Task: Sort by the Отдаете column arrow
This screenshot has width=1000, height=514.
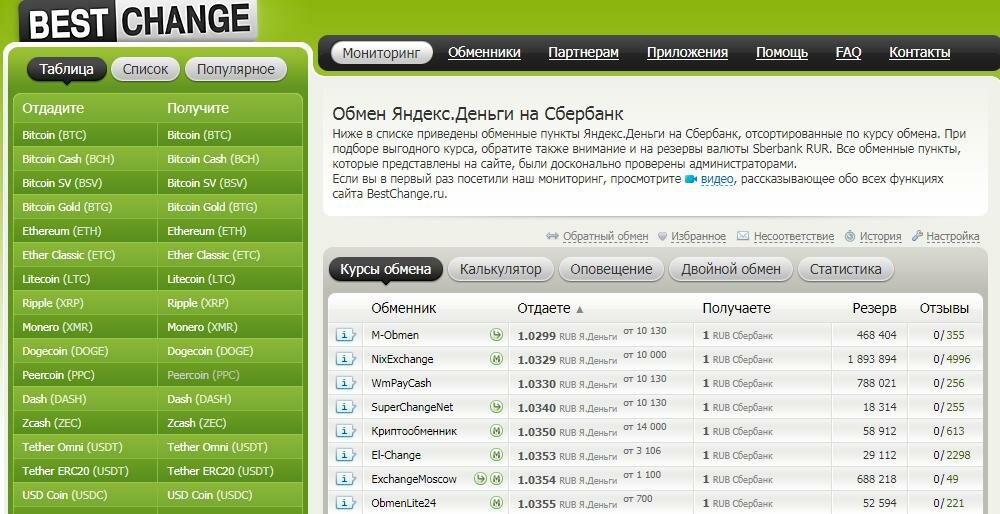Action: pyautogui.click(x=580, y=310)
